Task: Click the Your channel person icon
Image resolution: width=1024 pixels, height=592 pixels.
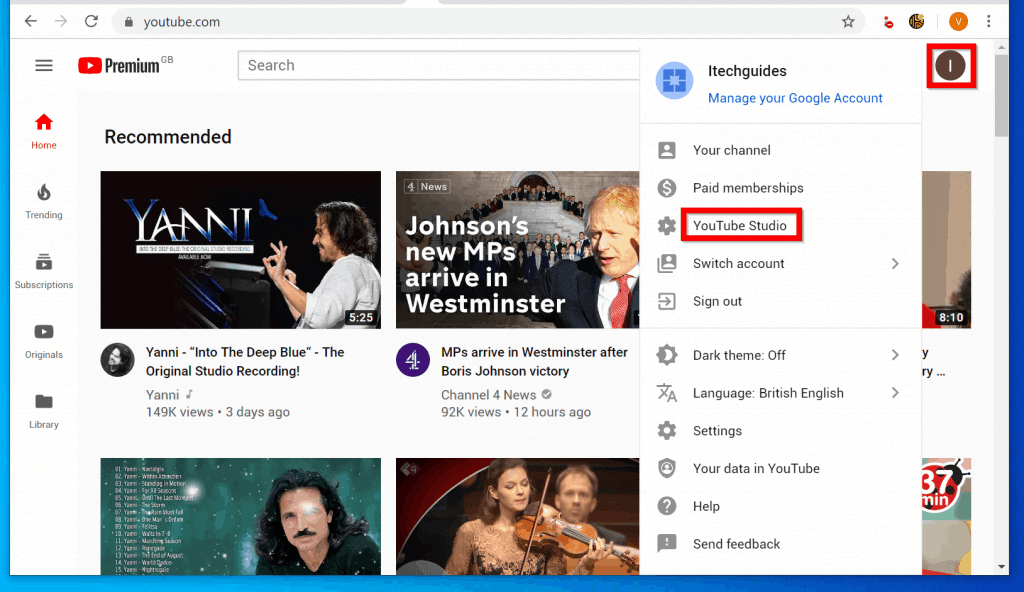Action: click(x=667, y=150)
